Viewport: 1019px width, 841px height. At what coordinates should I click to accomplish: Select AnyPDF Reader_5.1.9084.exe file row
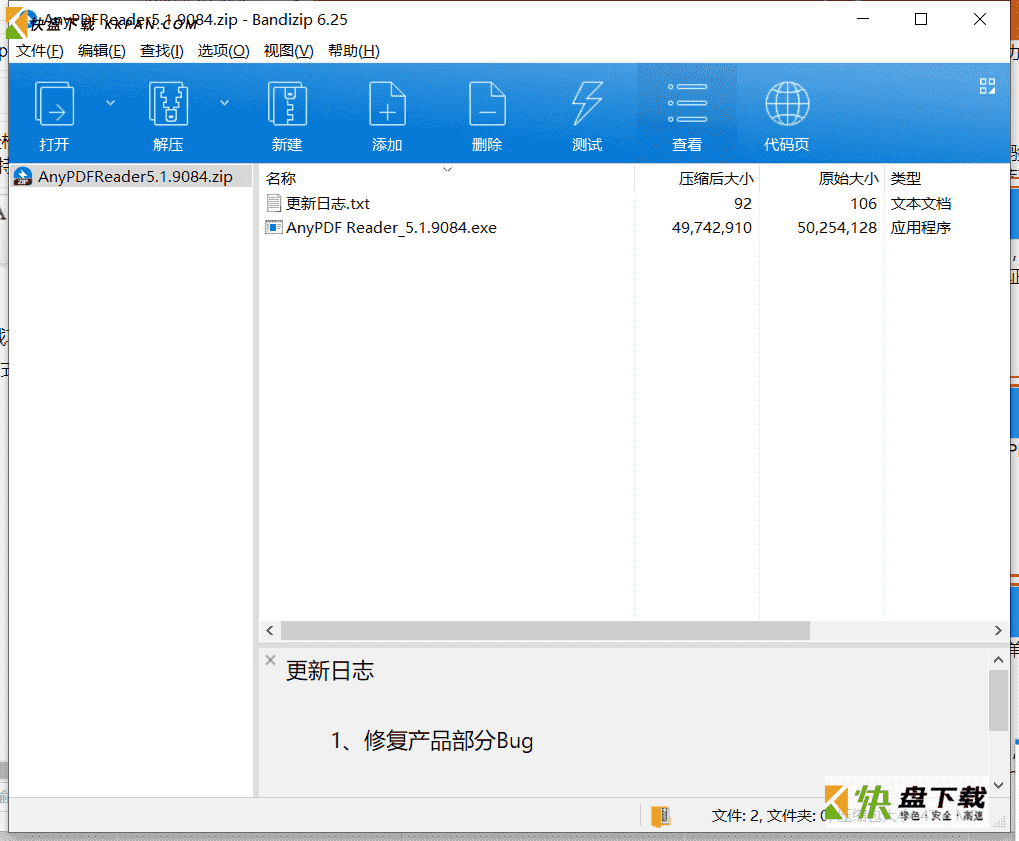(x=634, y=227)
